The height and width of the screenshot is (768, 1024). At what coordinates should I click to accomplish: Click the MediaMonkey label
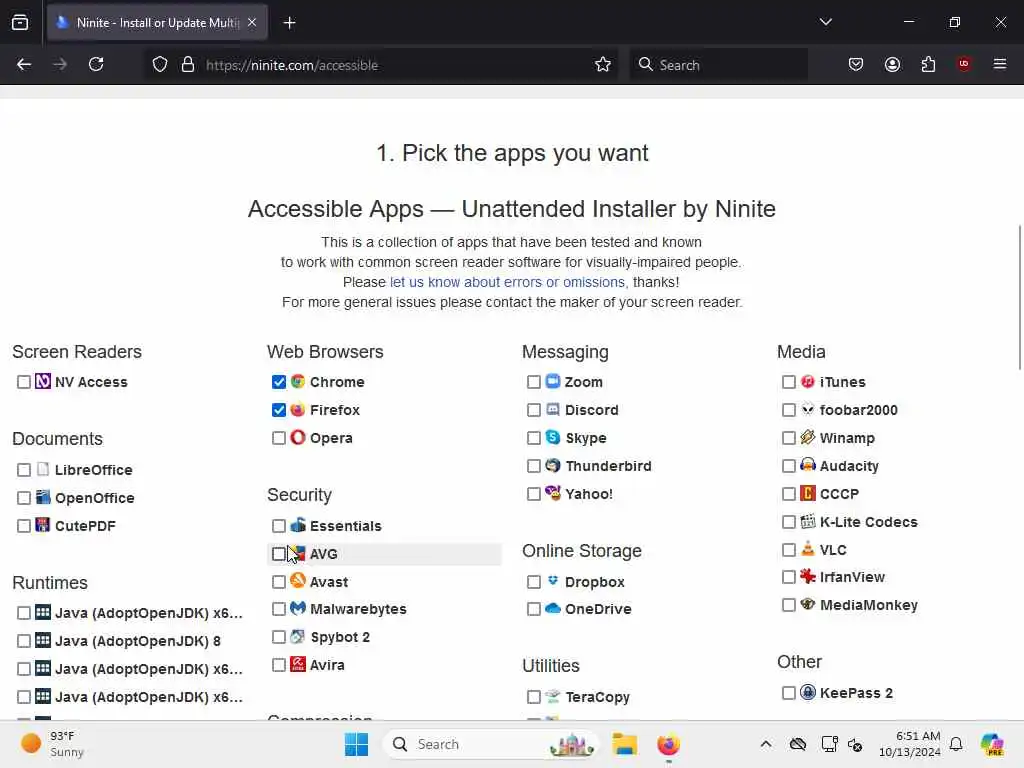coord(869,605)
